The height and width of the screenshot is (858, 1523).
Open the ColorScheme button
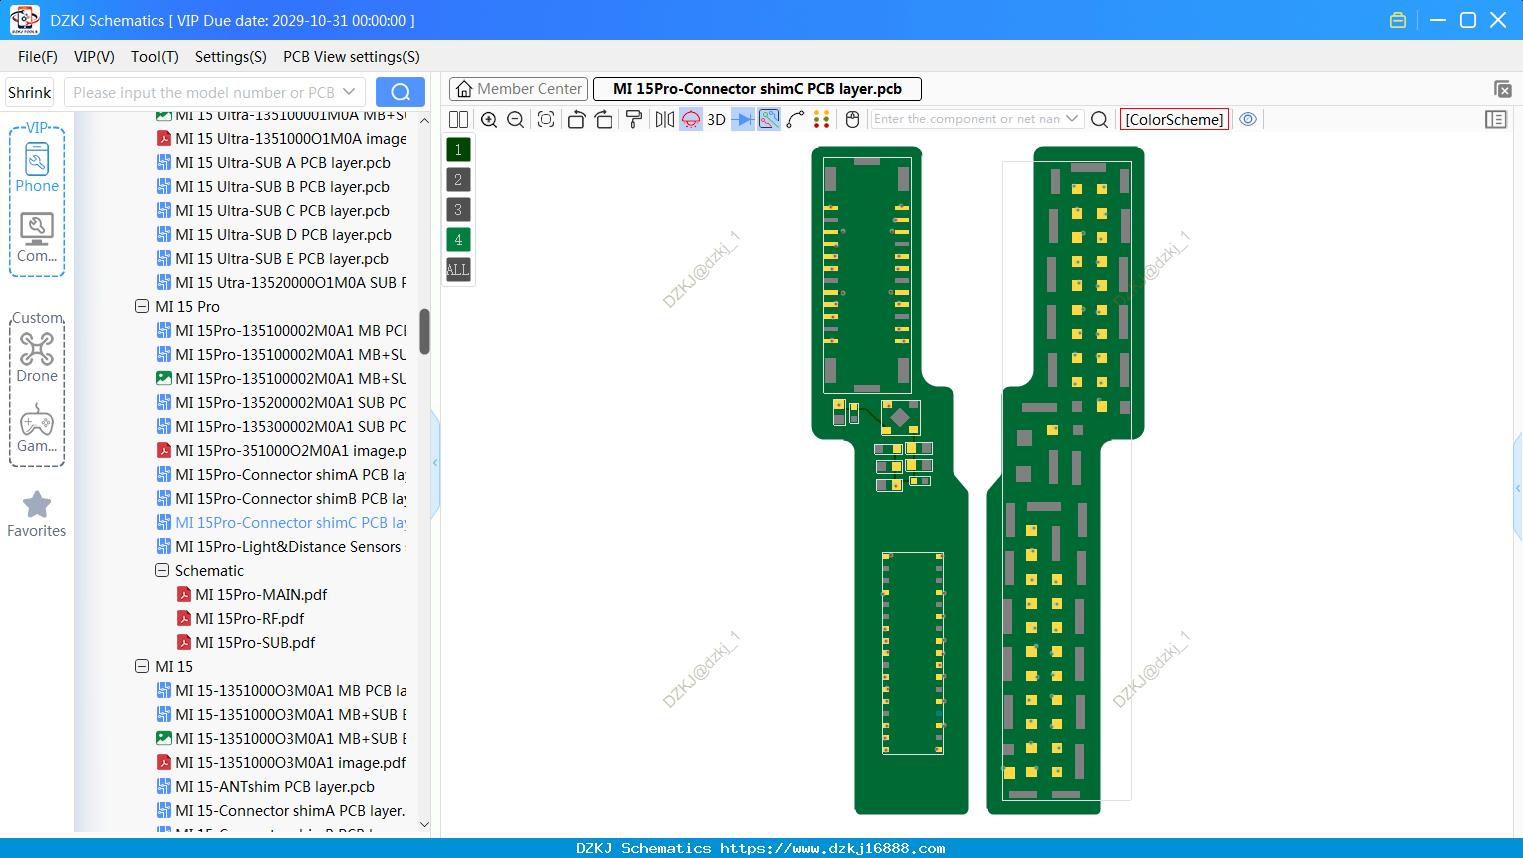click(x=1174, y=119)
